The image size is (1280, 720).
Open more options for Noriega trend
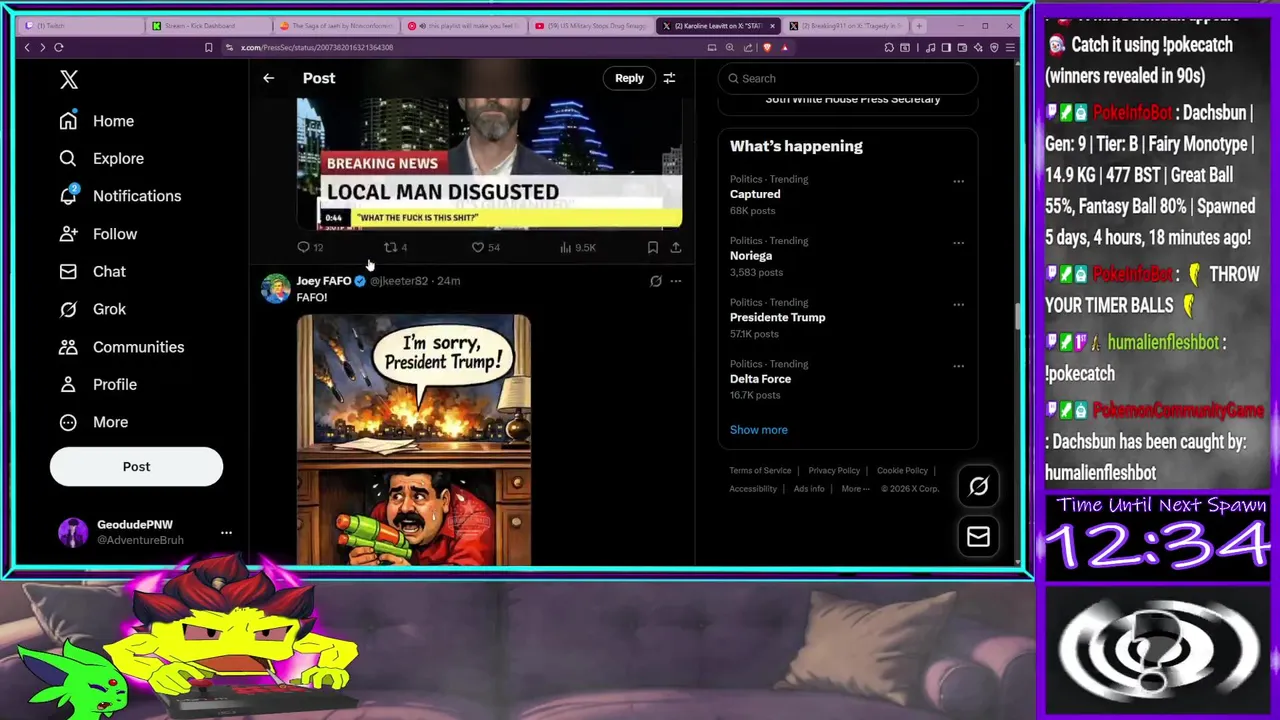coord(958,243)
